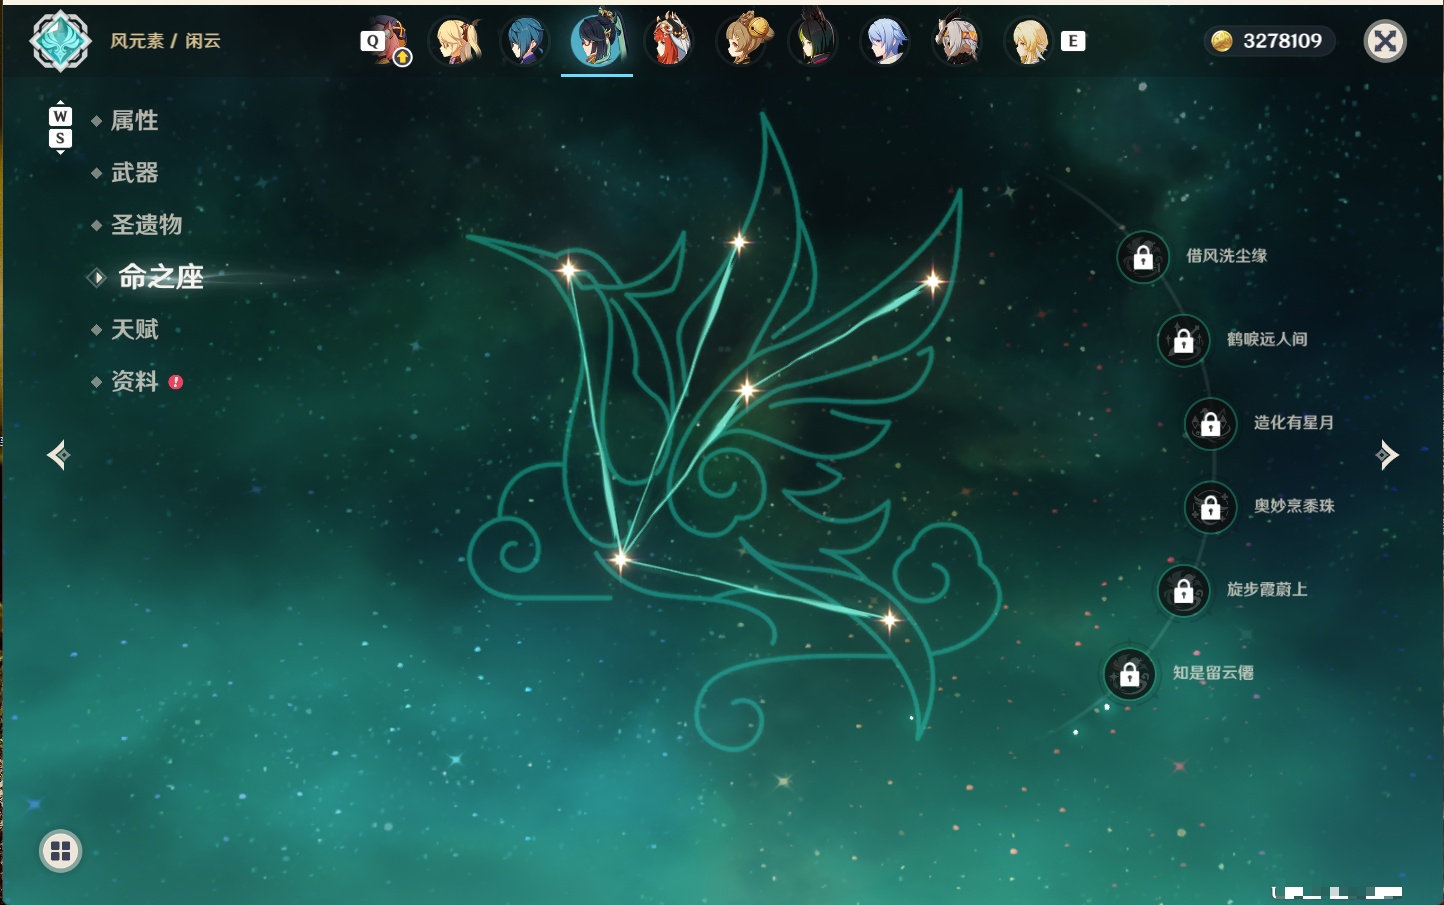Open the 天赋 talents section
Image resolution: width=1444 pixels, height=905 pixels.
(x=134, y=329)
